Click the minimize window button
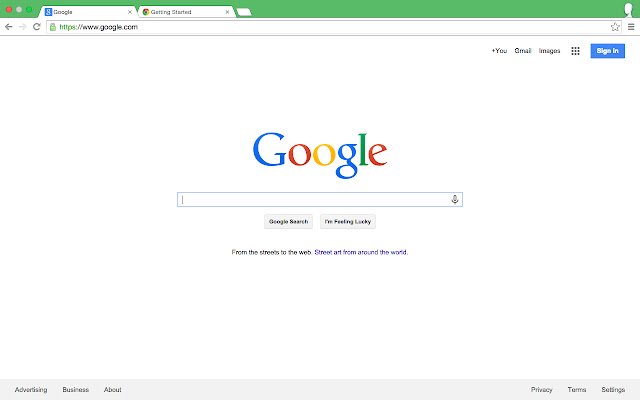The height and width of the screenshot is (400, 640). tap(19, 9)
